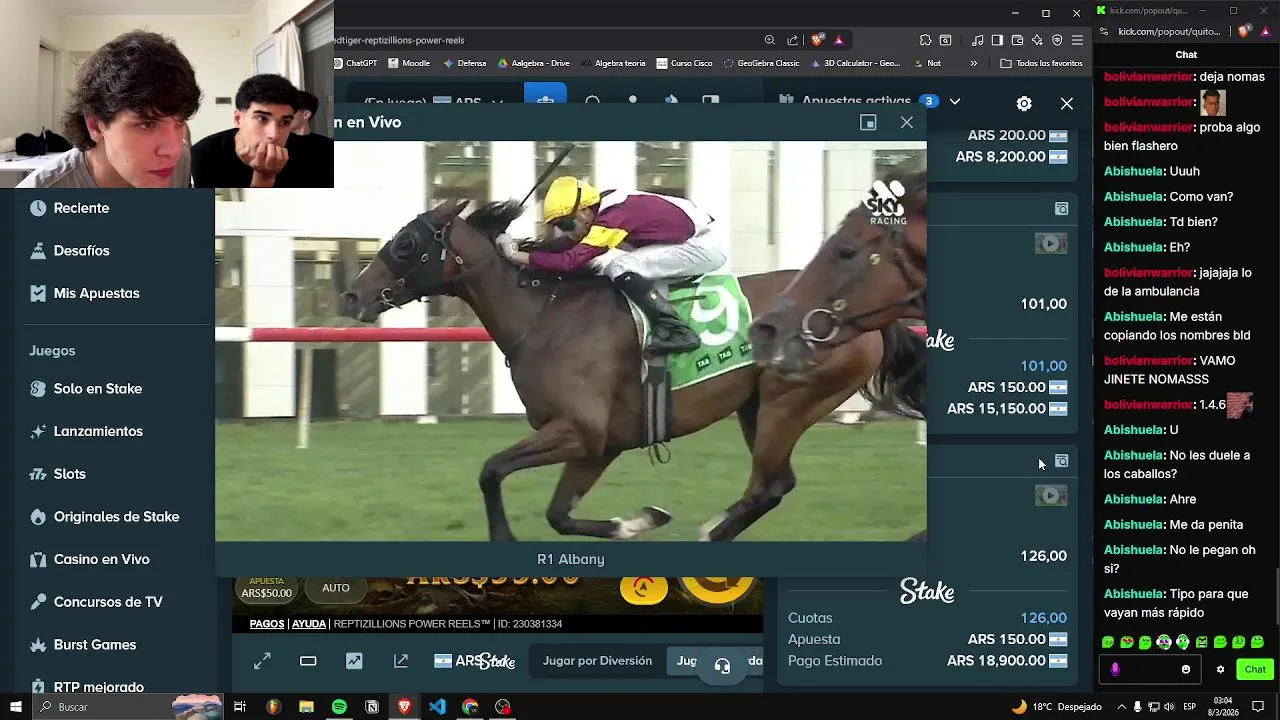Open bet card icon above 126,00 bet
Viewport: 1280px width, 720px height.
click(1062, 461)
